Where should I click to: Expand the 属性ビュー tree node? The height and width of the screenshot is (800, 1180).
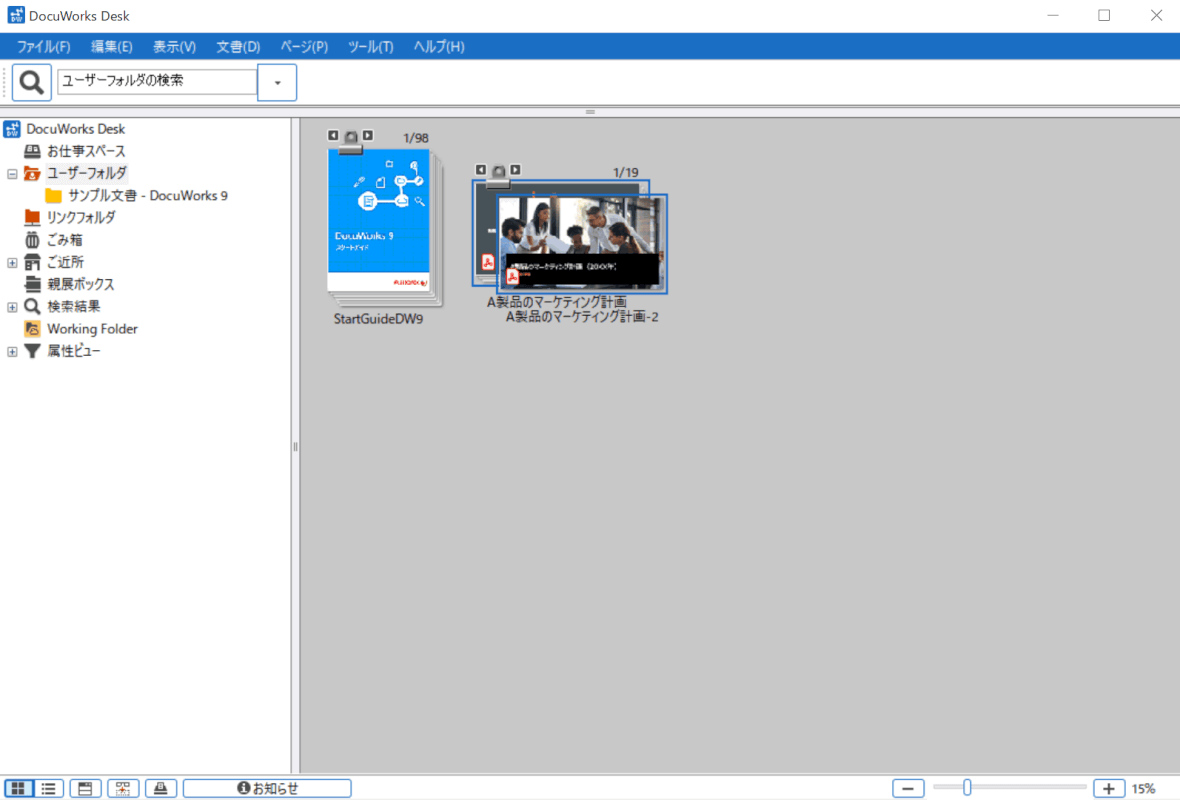(12, 351)
